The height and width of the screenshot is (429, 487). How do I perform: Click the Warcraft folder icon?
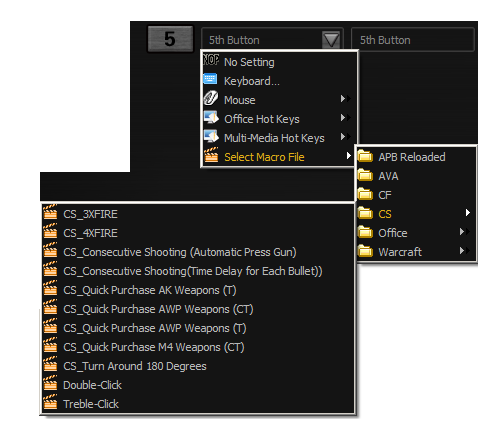click(x=365, y=251)
